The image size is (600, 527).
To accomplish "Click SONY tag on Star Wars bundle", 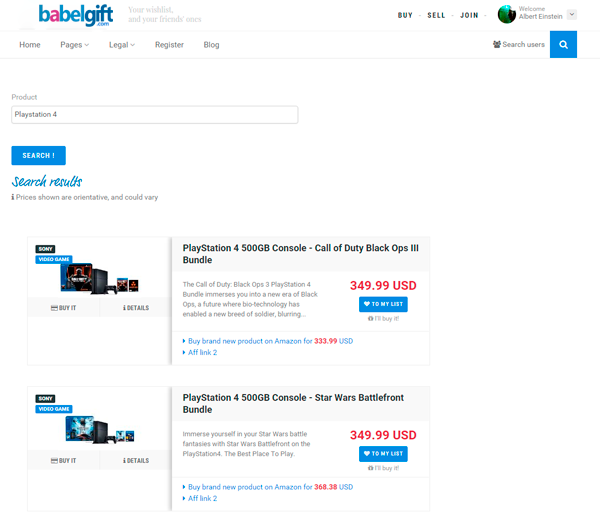I will click(45, 398).
